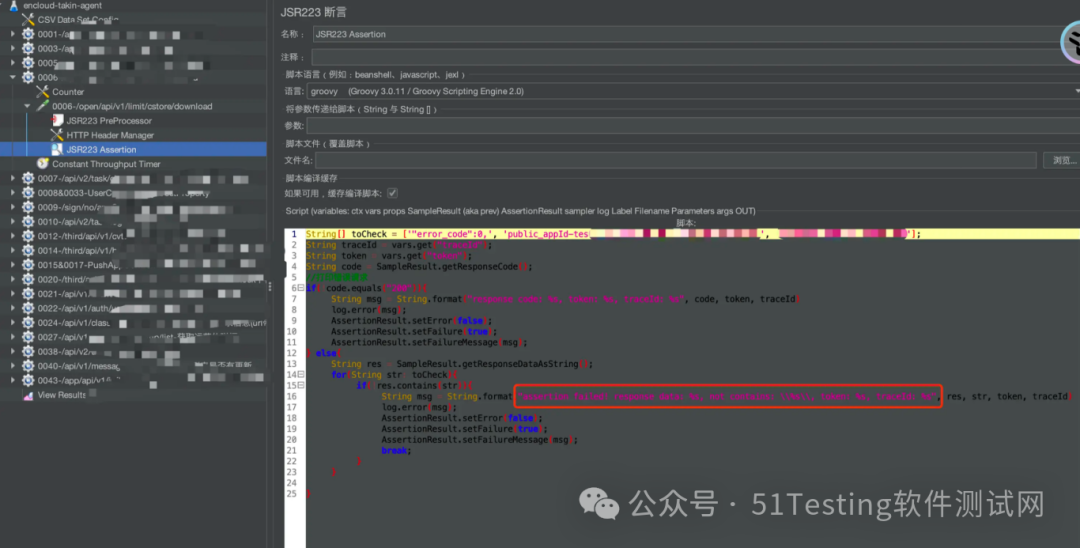
Task: Select the CSV Data Set Config row
Action: tap(77, 19)
